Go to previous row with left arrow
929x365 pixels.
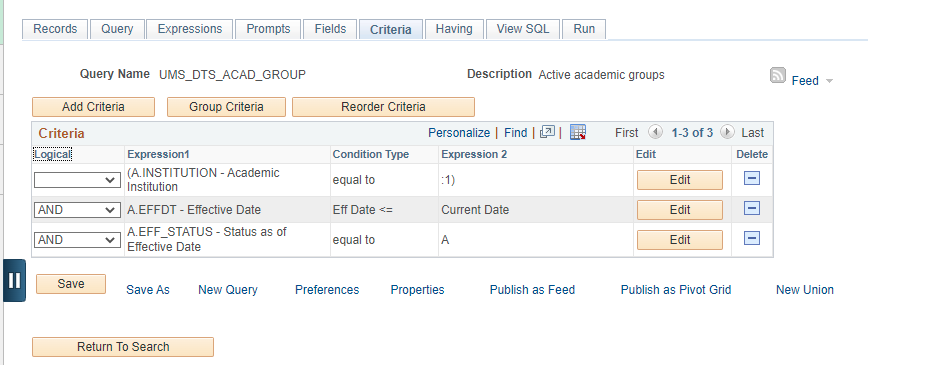655,132
